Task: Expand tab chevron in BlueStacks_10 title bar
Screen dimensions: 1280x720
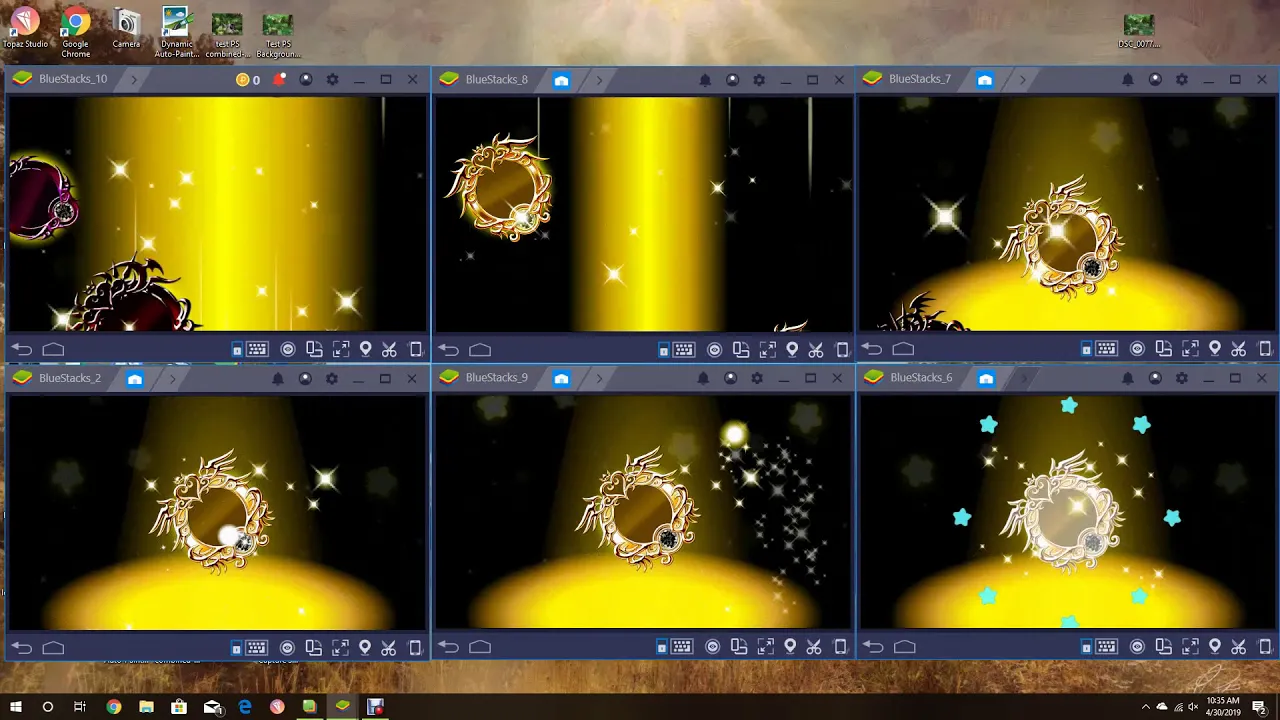Action: point(133,80)
